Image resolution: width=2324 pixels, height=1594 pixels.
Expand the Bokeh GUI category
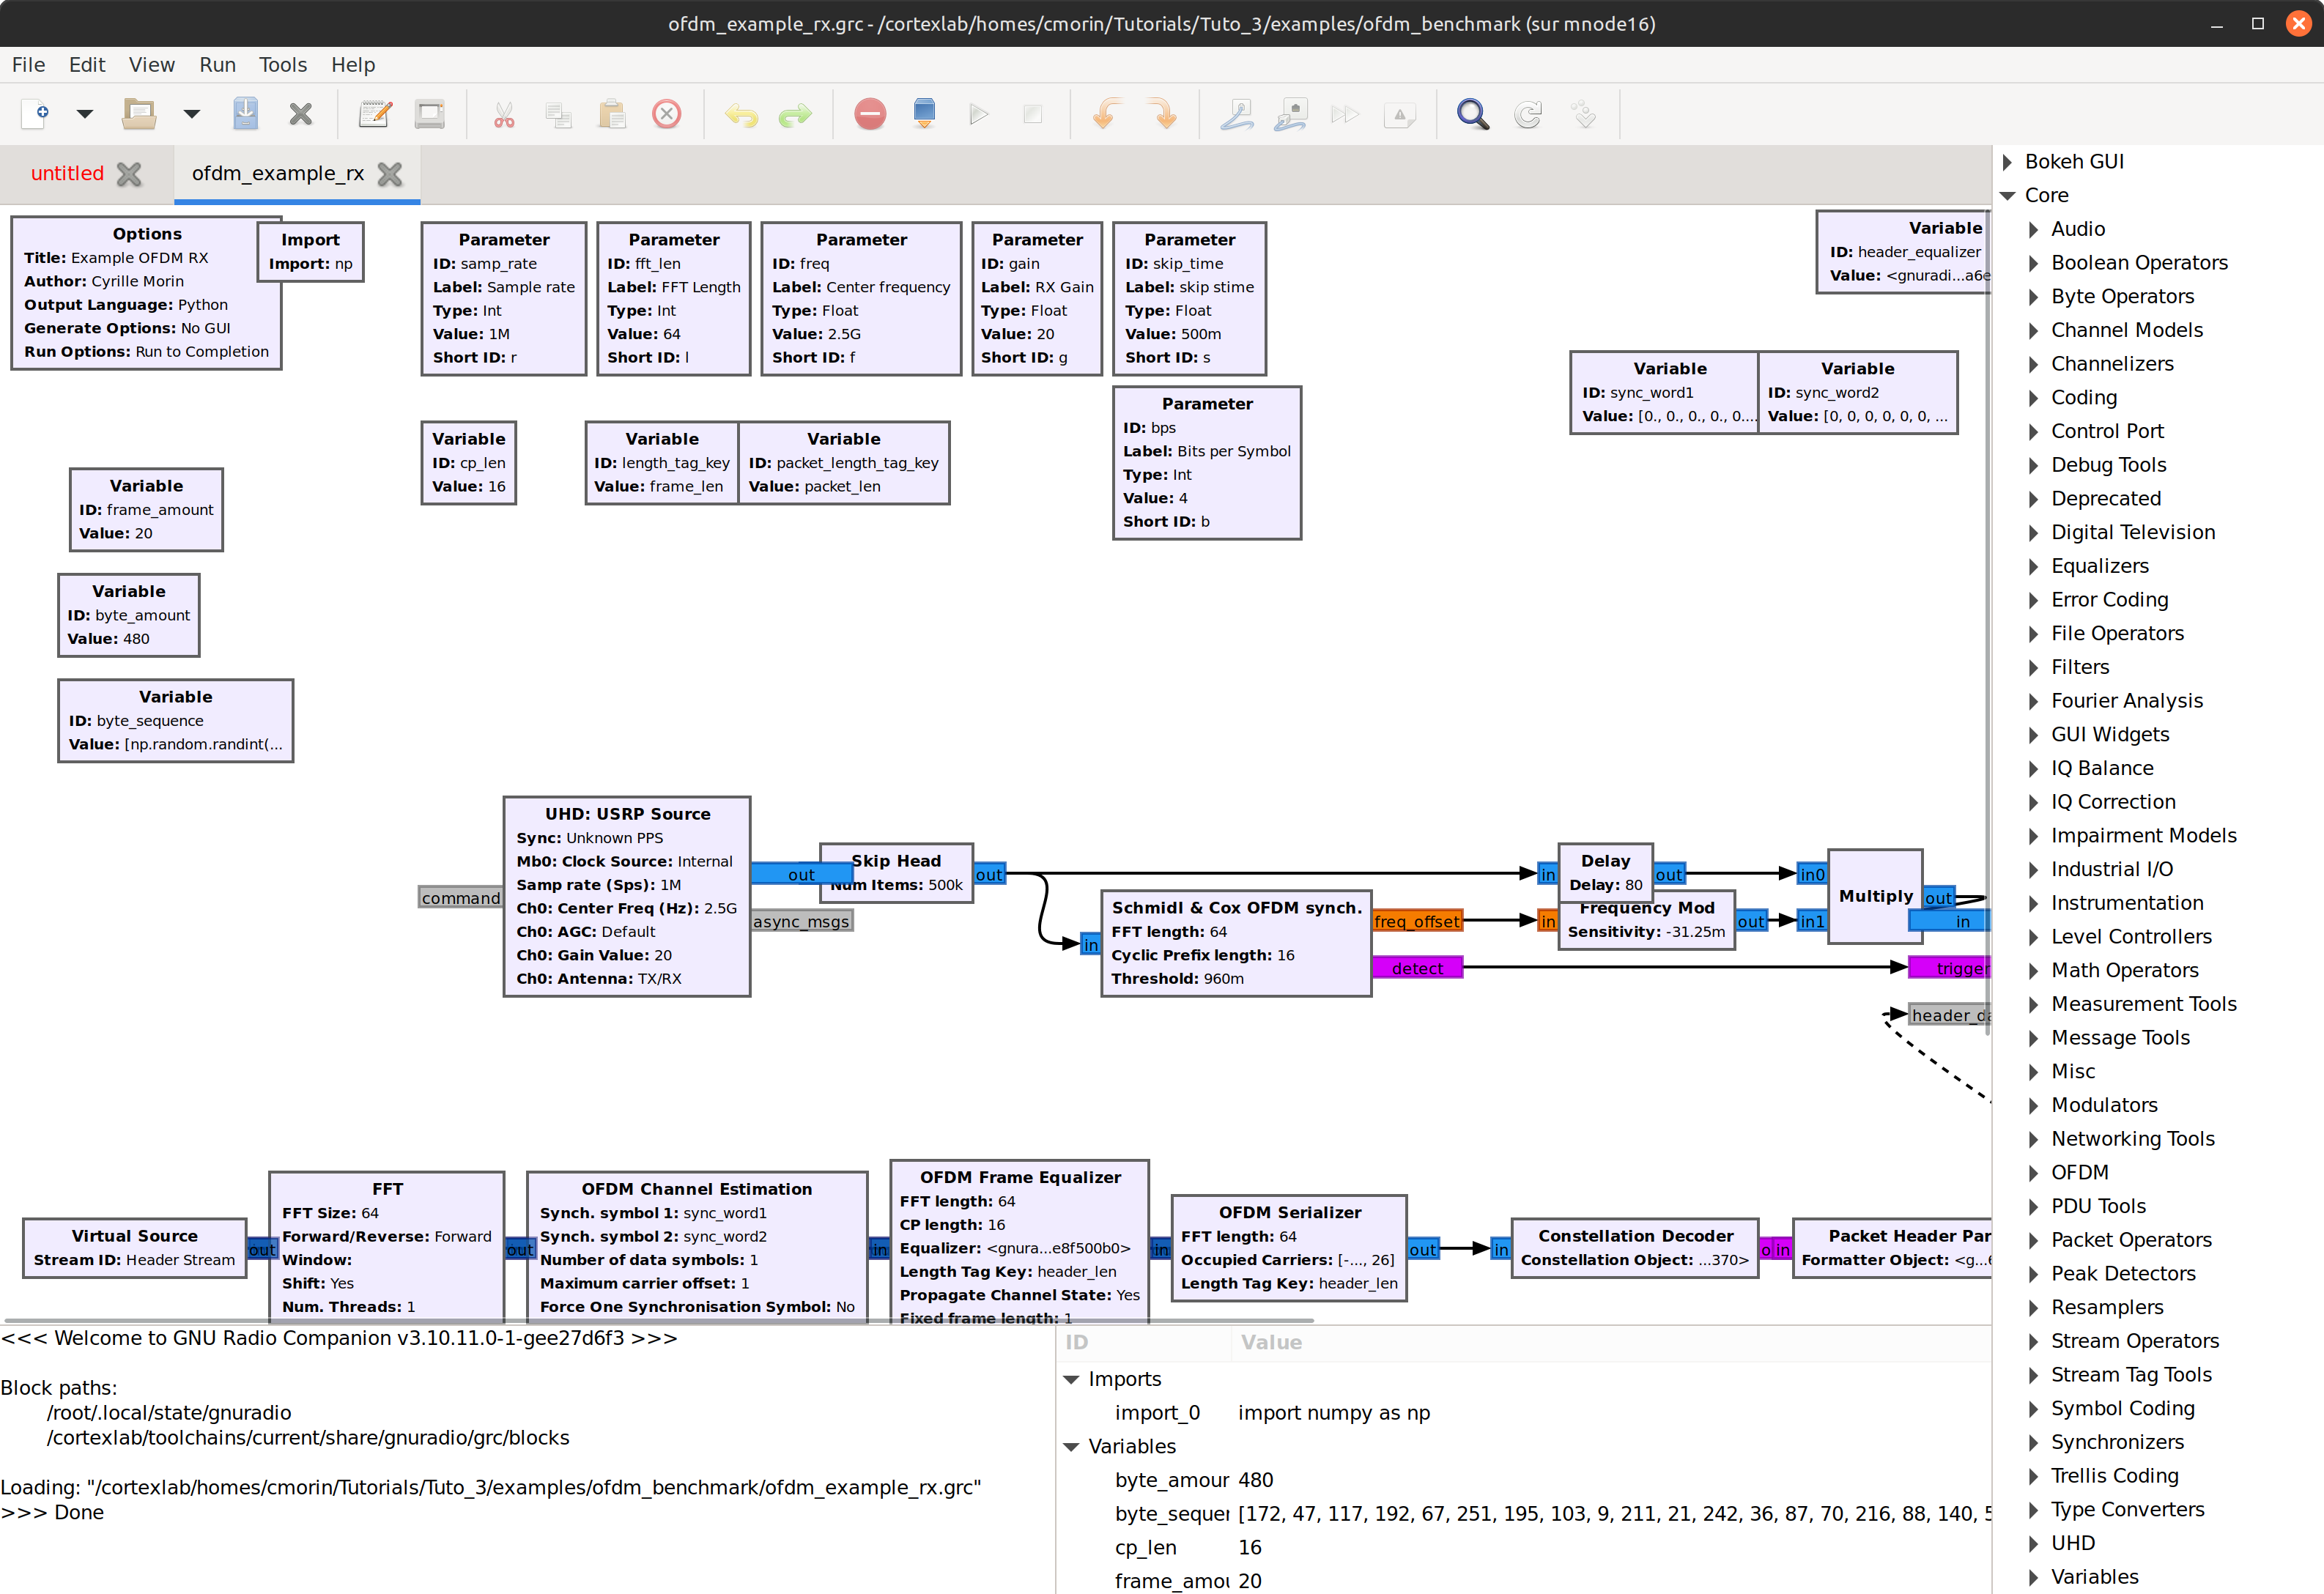(2007, 162)
